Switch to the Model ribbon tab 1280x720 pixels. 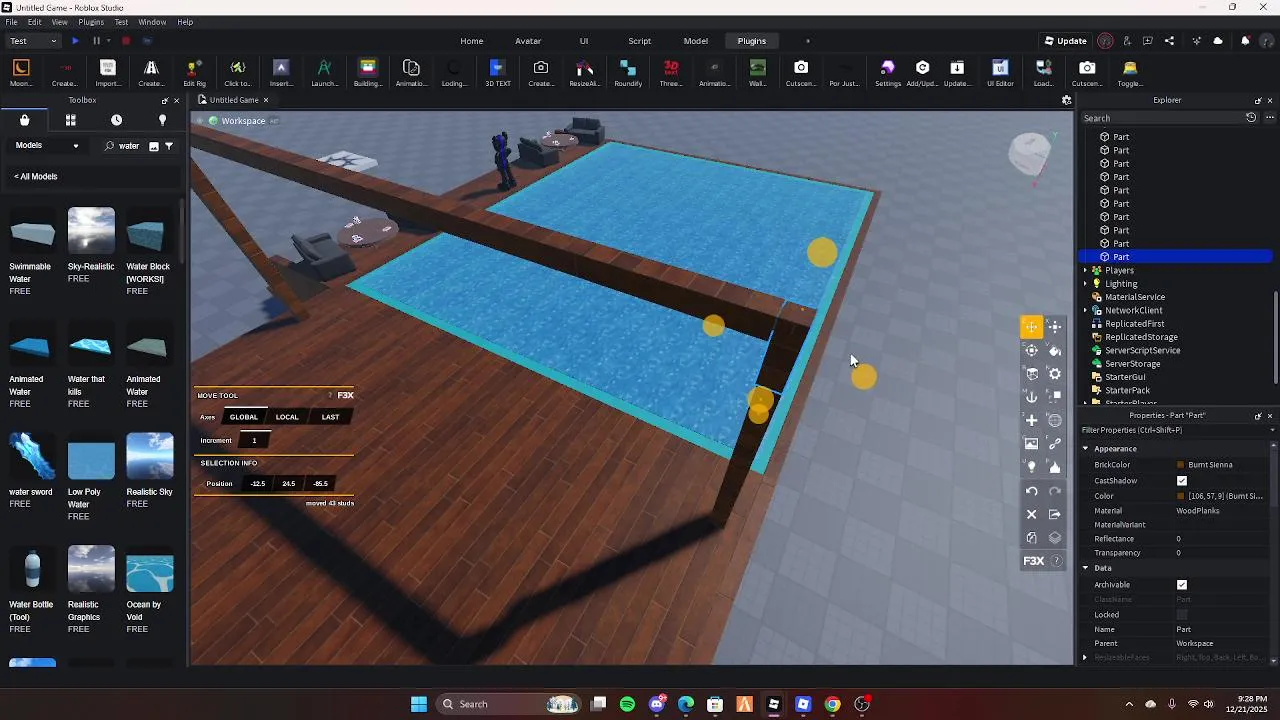[696, 41]
